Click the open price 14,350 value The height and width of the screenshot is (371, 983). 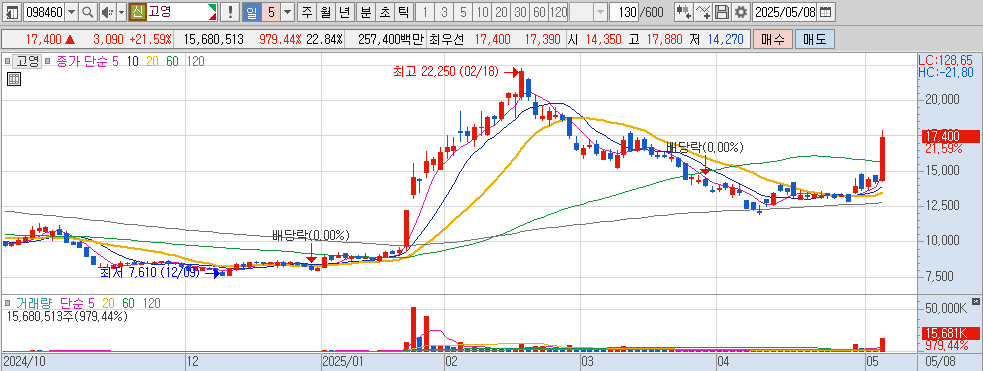[603, 39]
